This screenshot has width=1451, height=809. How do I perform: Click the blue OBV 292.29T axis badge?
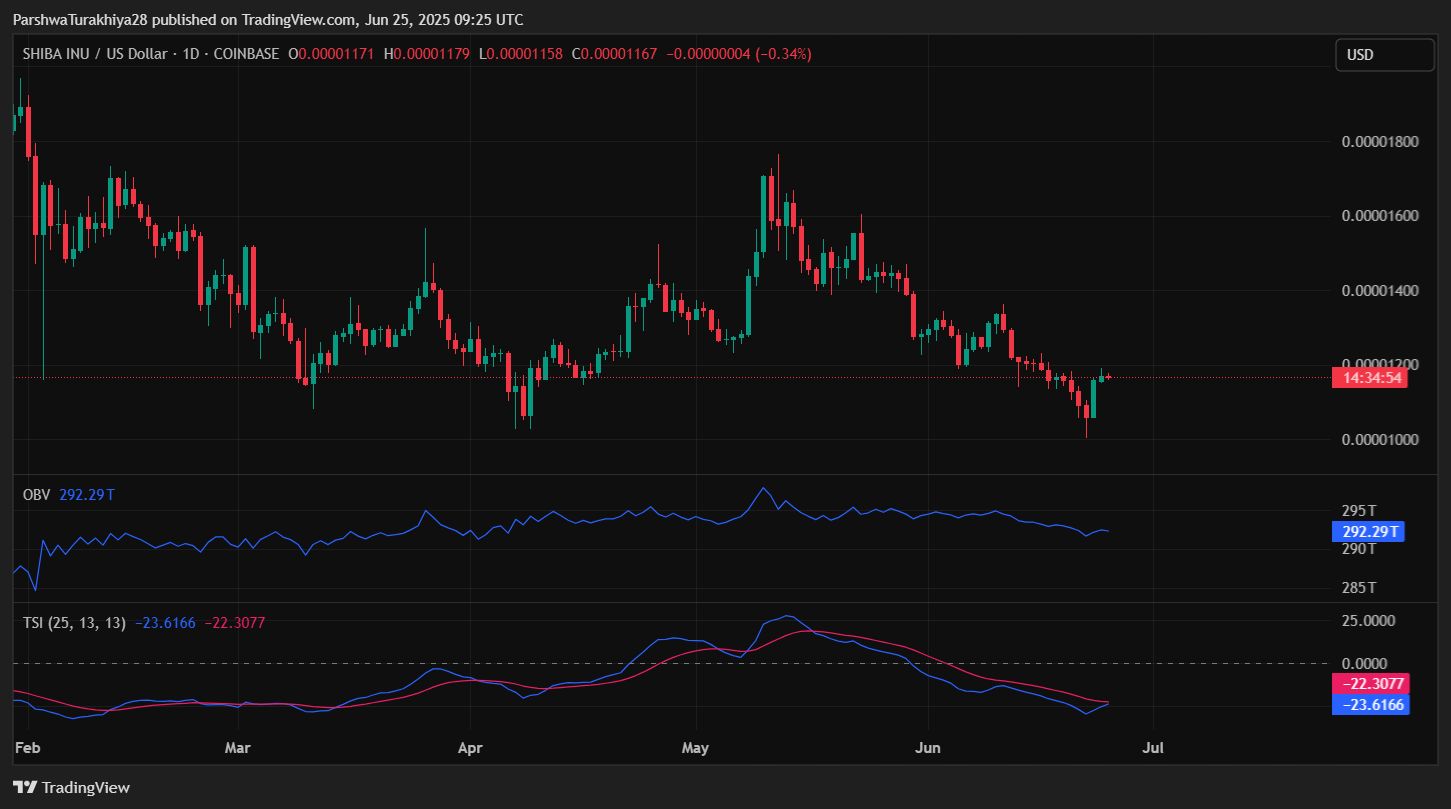[x=1368, y=532]
